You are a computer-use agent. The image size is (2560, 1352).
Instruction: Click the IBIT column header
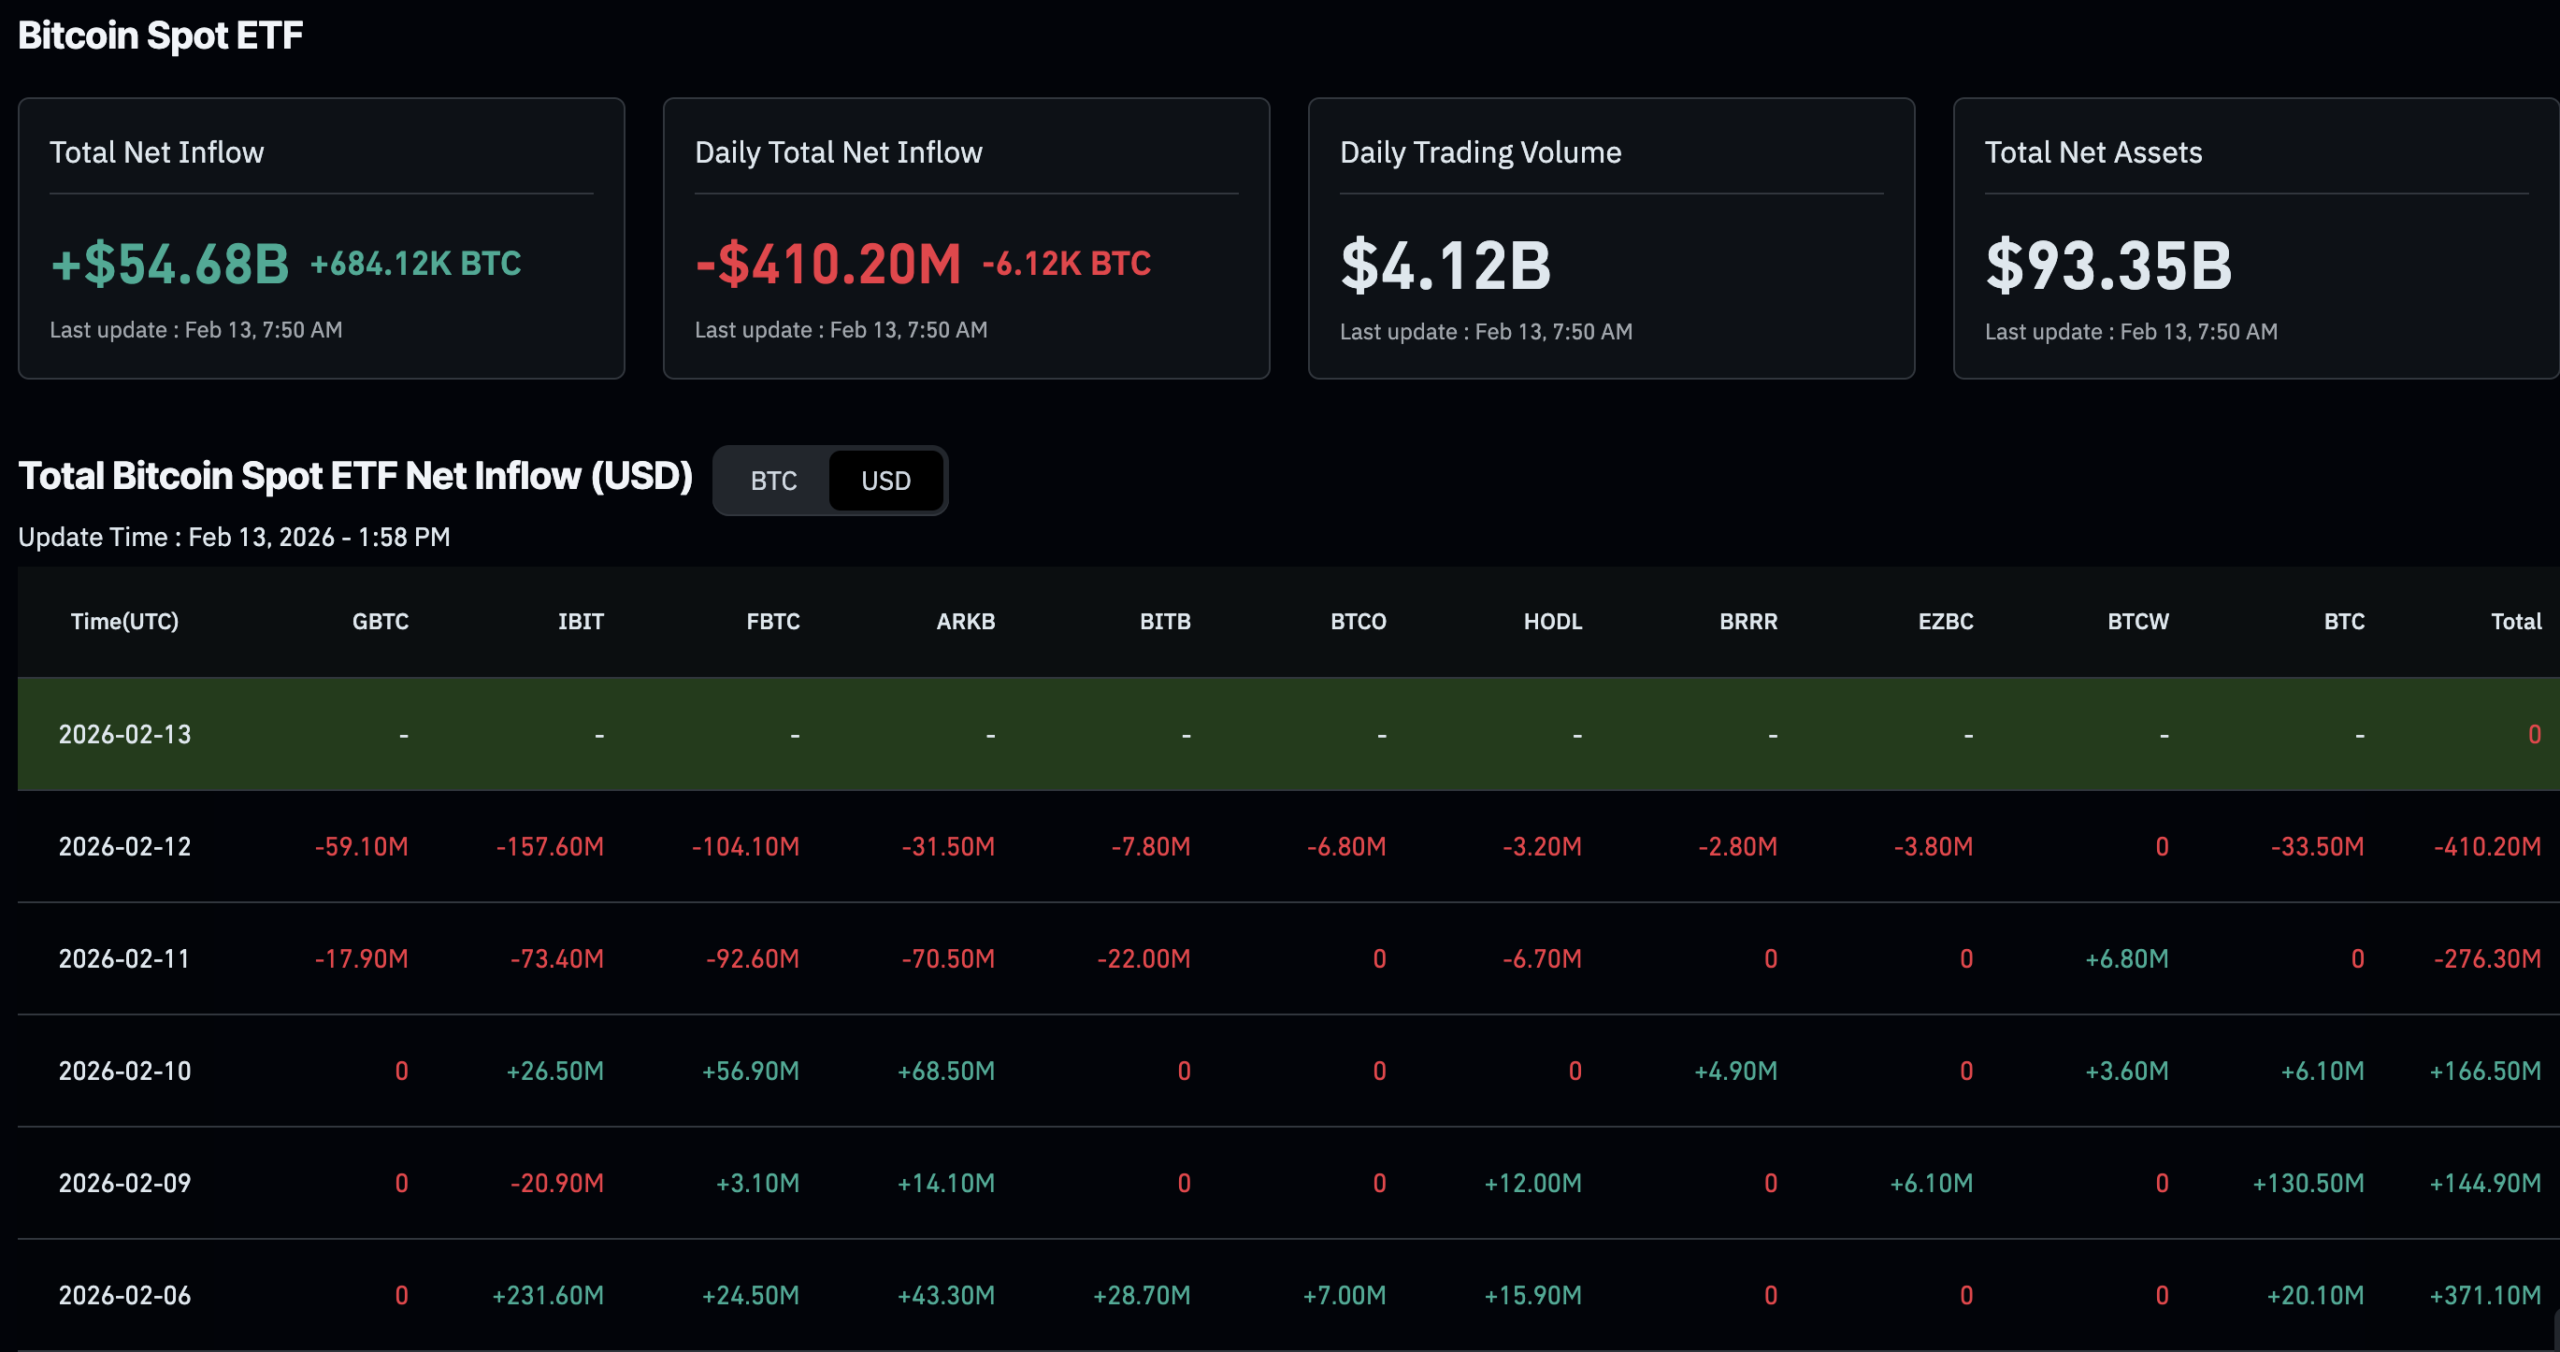pyautogui.click(x=581, y=621)
